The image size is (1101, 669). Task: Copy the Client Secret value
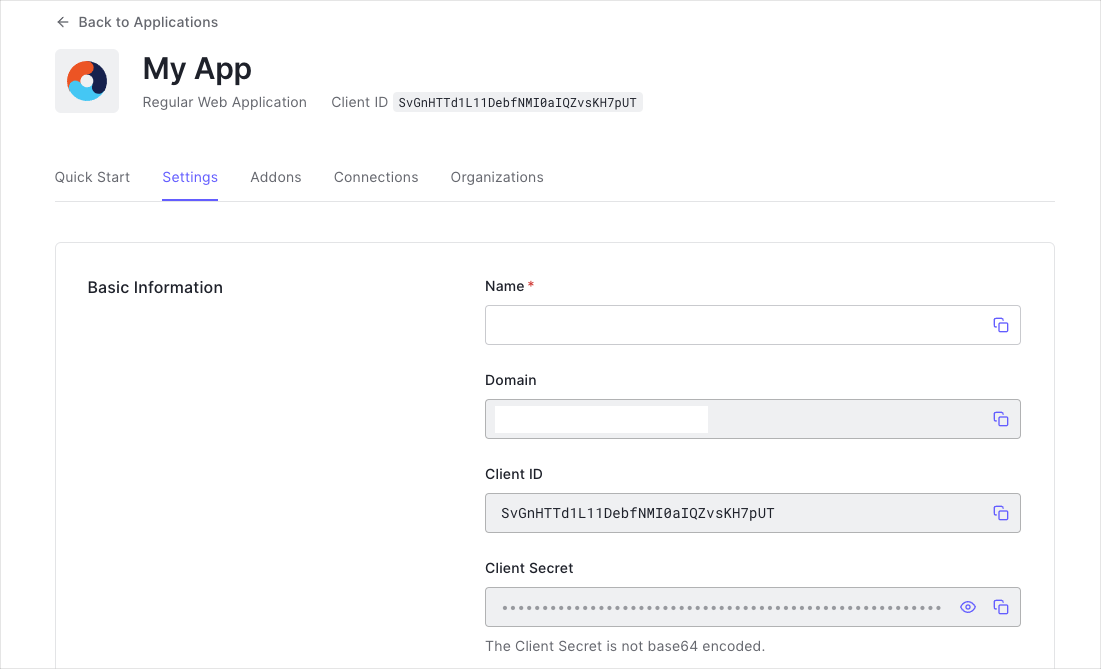1001,606
